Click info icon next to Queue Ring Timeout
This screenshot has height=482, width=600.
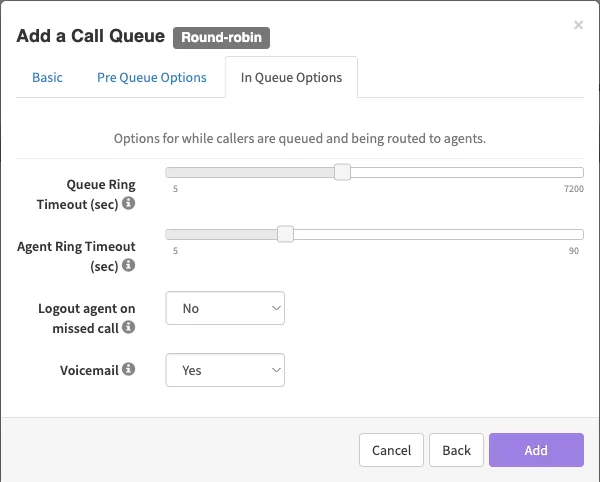(x=129, y=203)
